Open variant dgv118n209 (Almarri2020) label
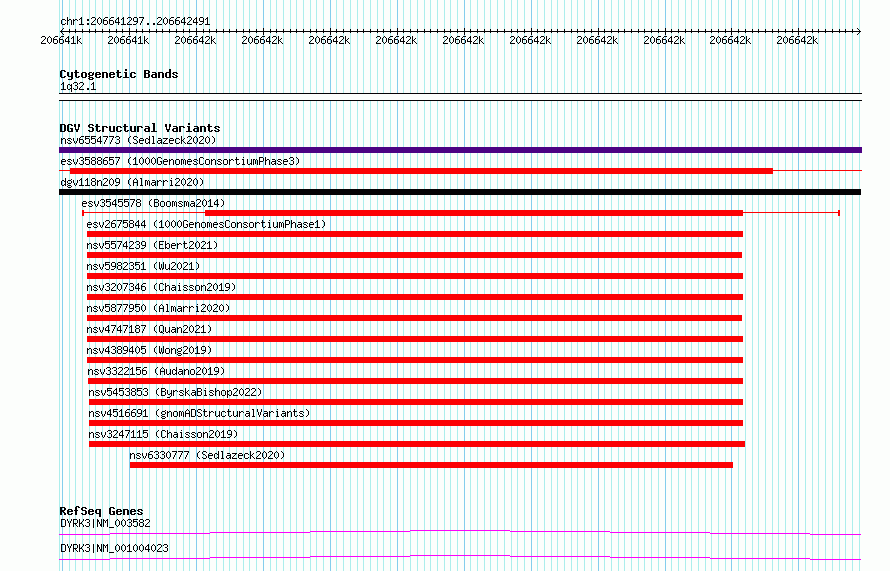The image size is (890, 571). tap(132, 182)
